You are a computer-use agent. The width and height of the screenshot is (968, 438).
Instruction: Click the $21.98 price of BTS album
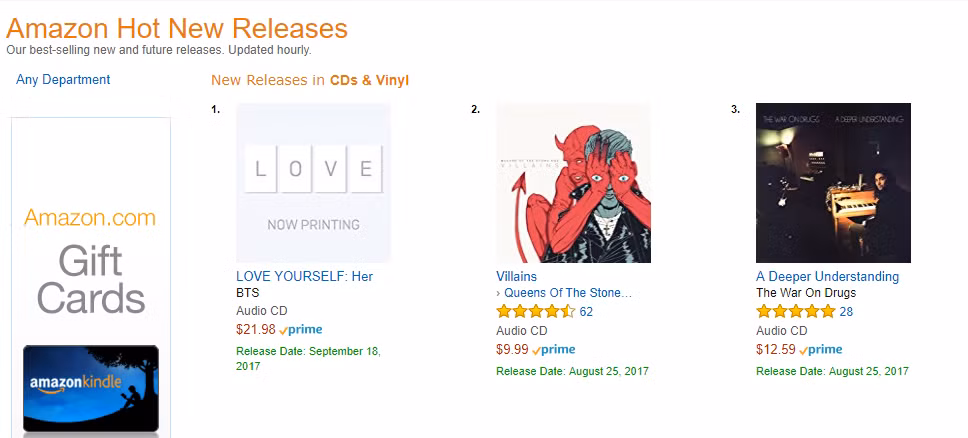coord(256,330)
